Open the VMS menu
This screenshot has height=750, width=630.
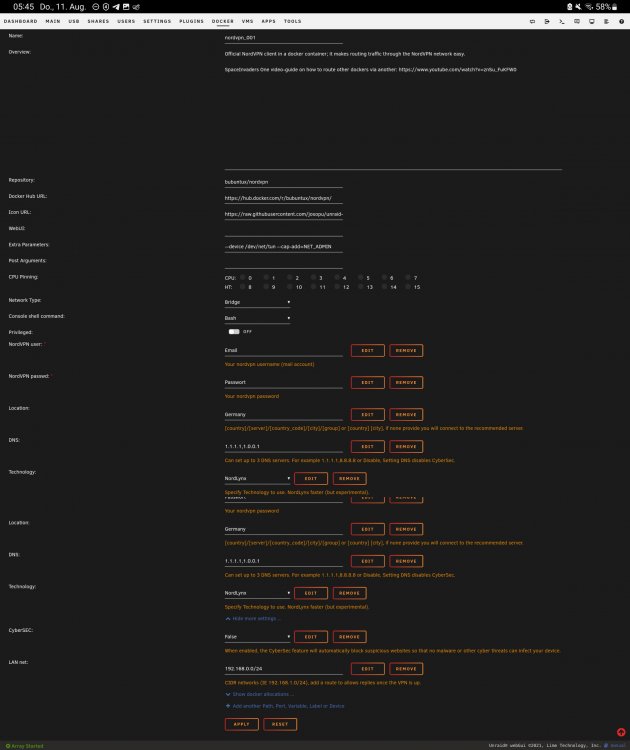(x=247, y=22)
